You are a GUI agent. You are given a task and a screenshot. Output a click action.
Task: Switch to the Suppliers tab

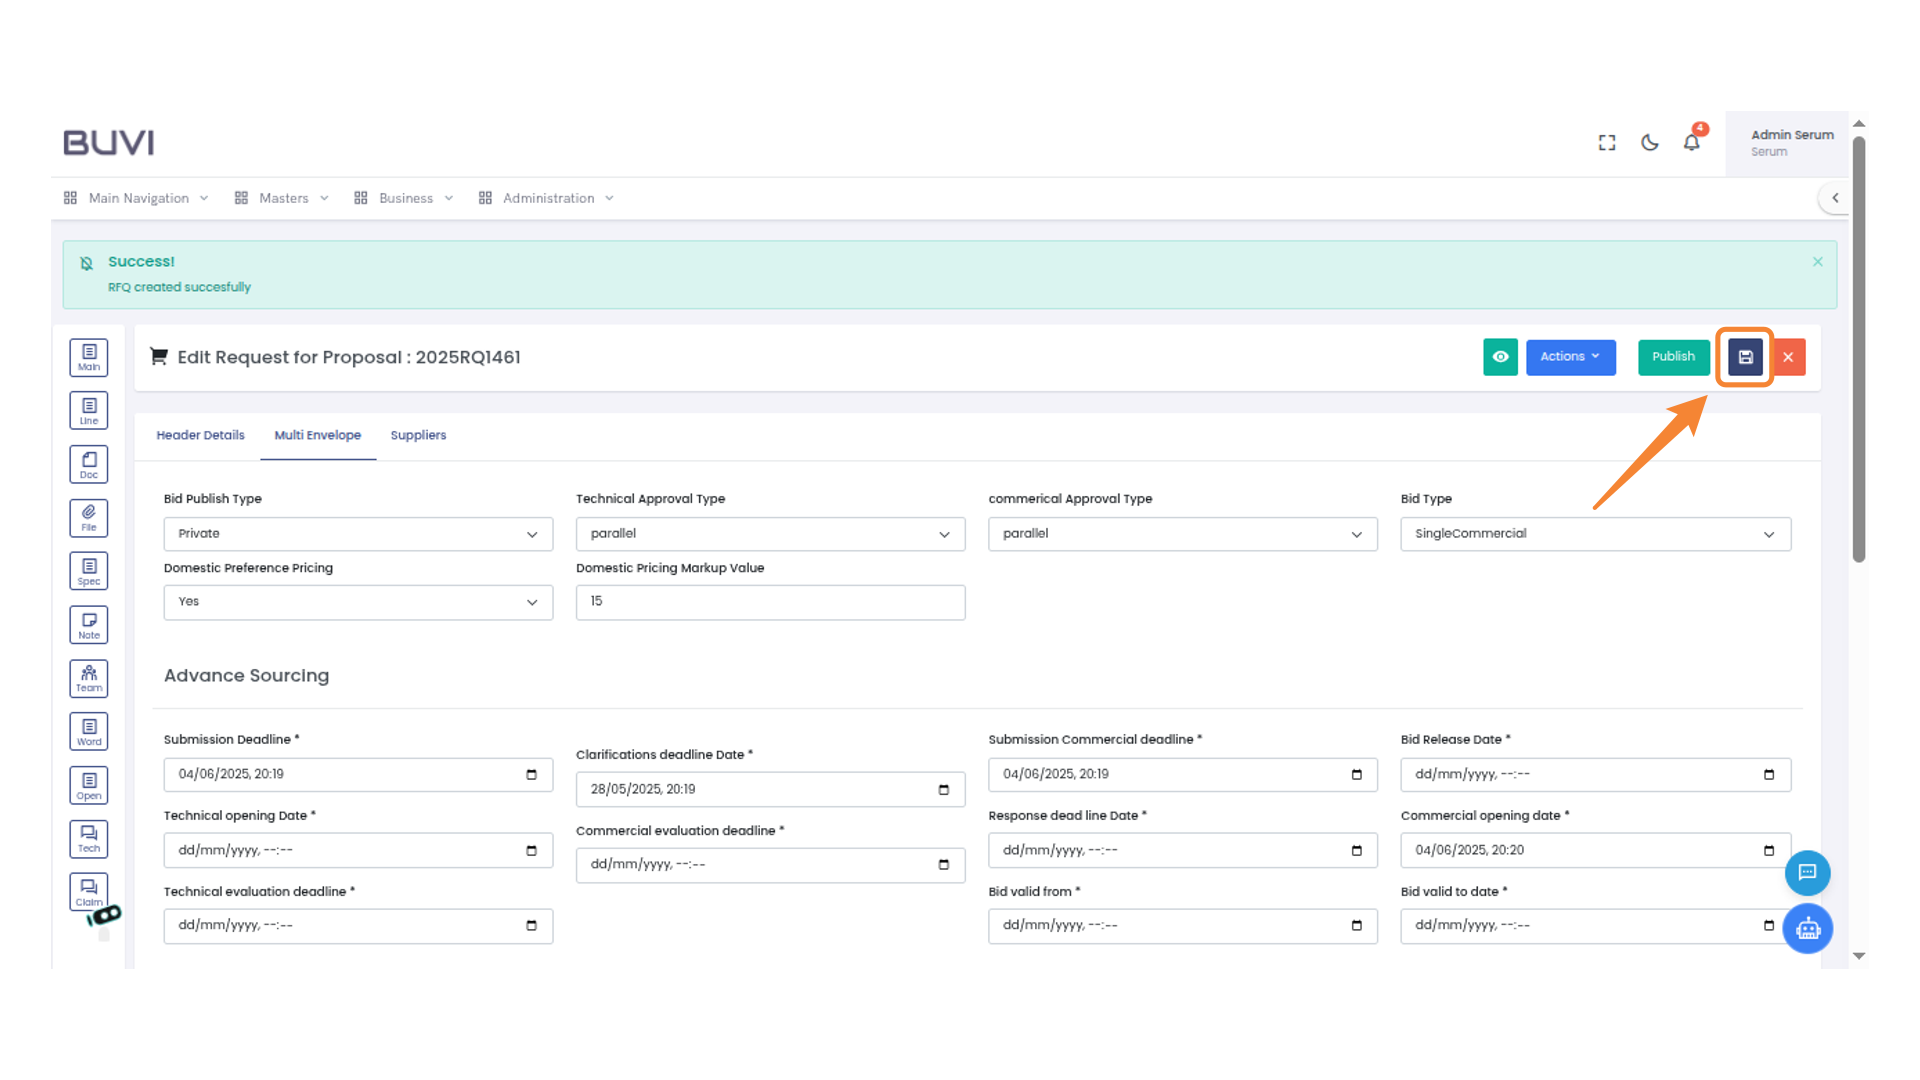[418, 435]
